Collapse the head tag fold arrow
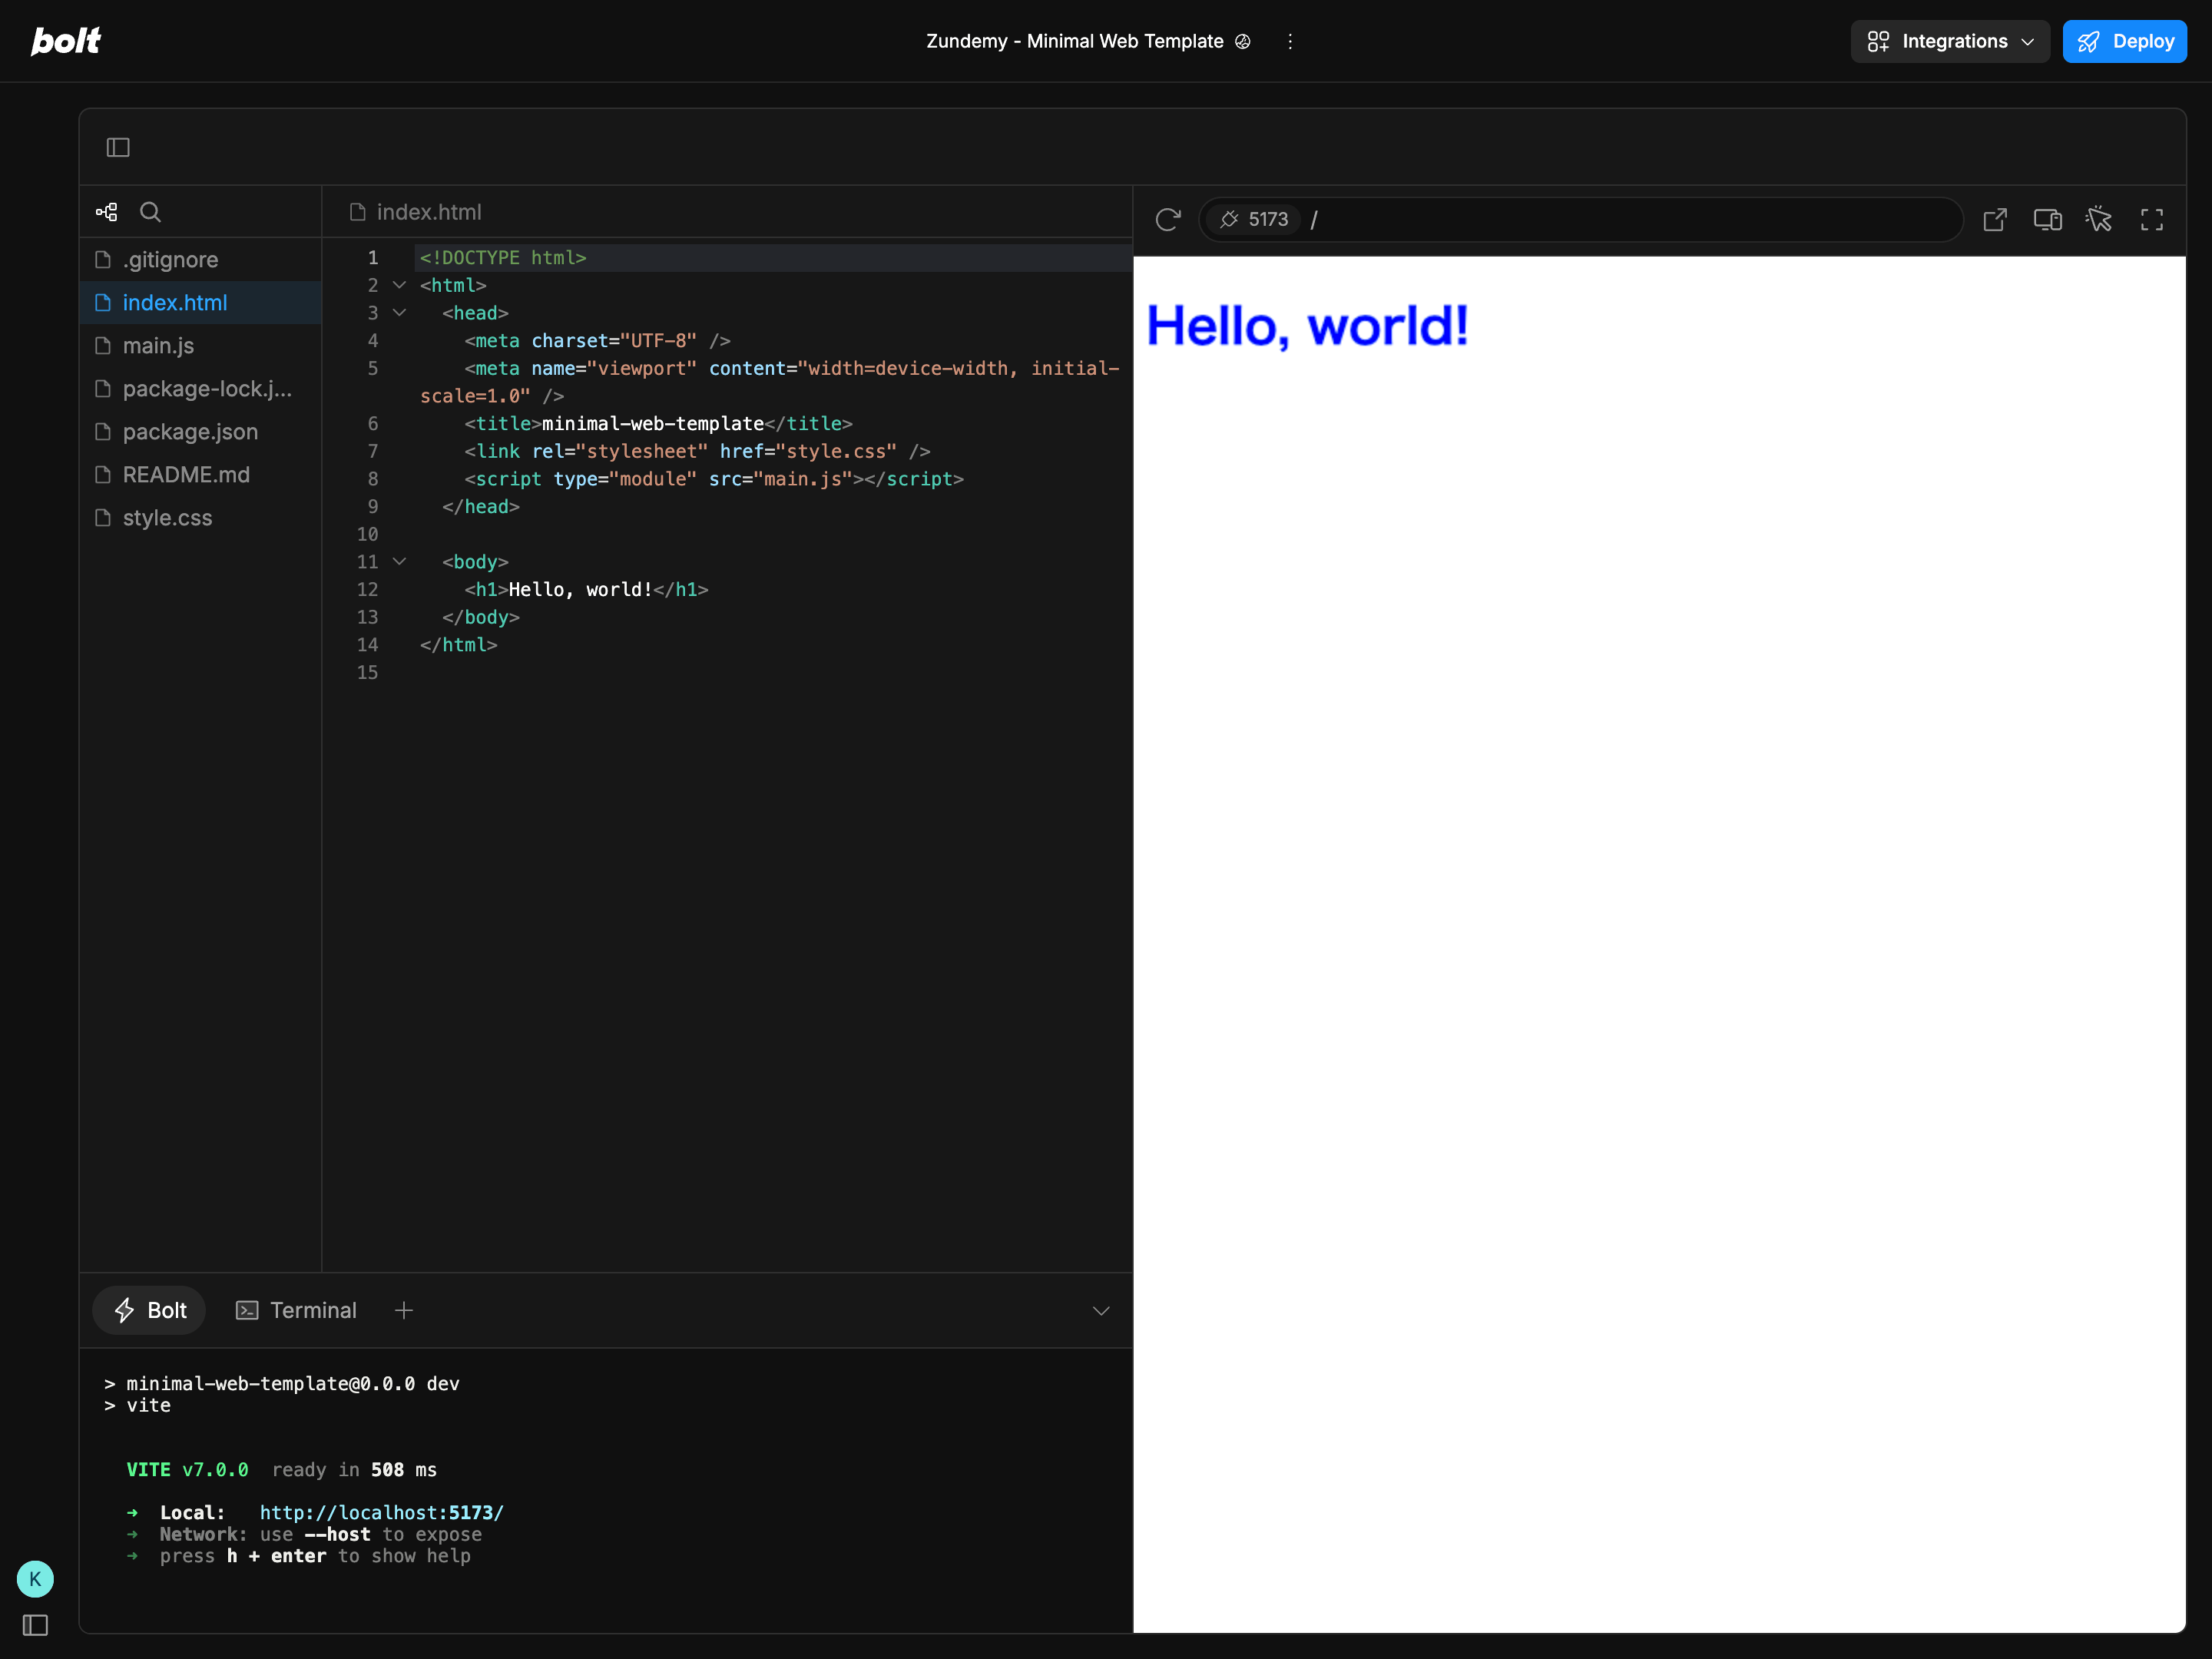2212x1659 pixels. click(x=399, y=313)
